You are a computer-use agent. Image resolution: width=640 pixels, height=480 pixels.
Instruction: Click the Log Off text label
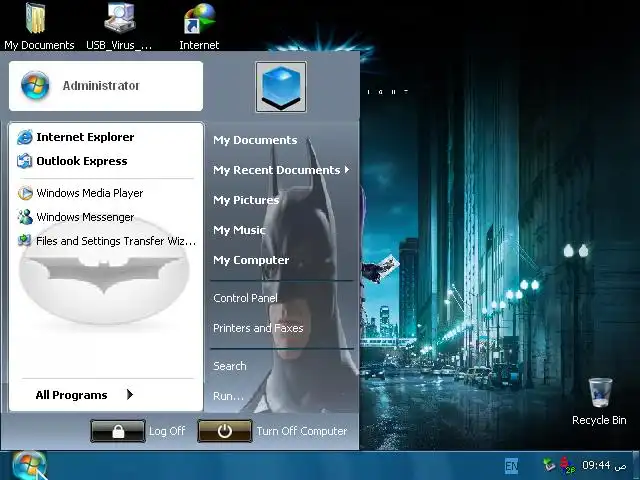coord(167,431)
